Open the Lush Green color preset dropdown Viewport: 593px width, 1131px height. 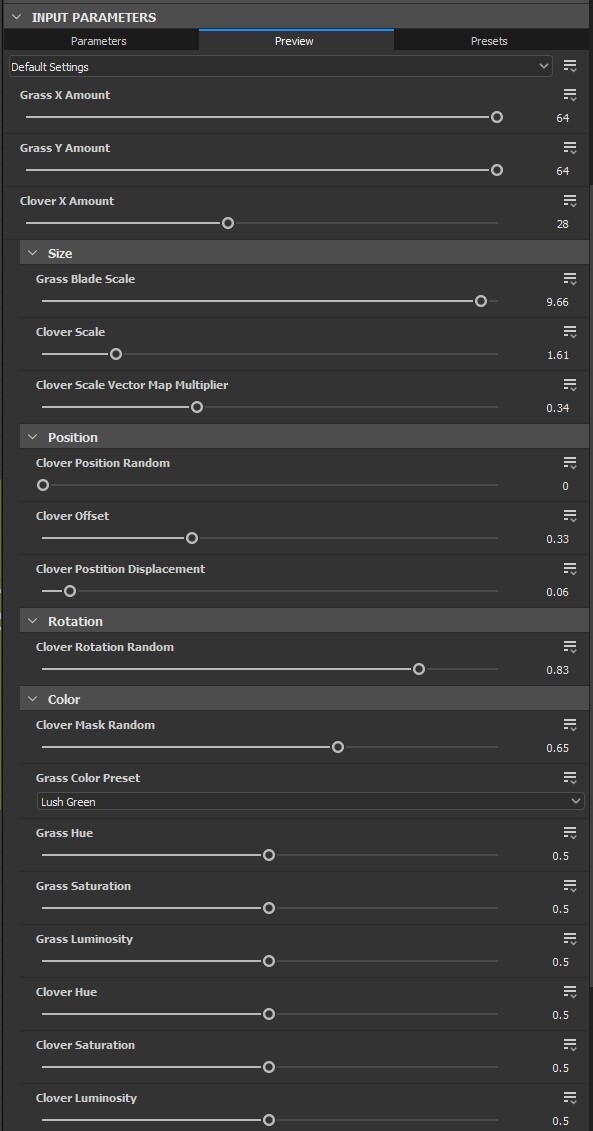(x=310, y=801)
